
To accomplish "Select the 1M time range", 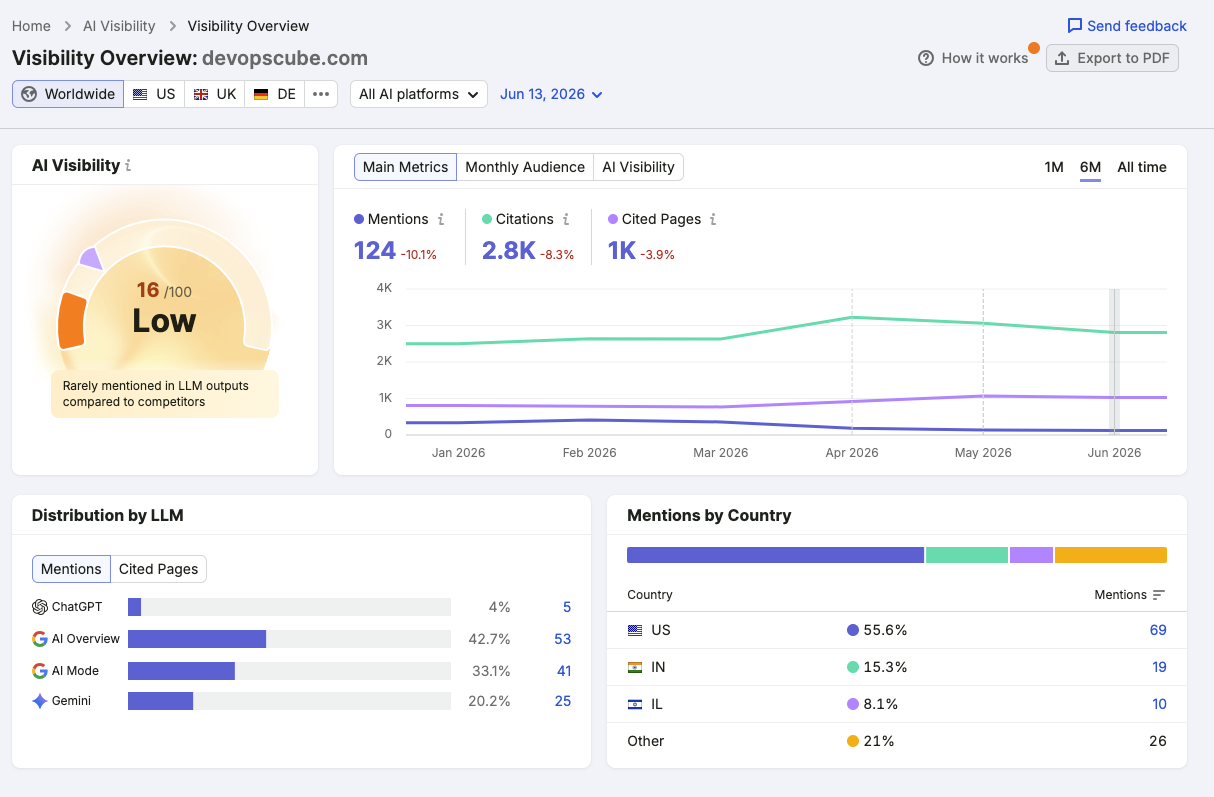I will [1054, 167].
